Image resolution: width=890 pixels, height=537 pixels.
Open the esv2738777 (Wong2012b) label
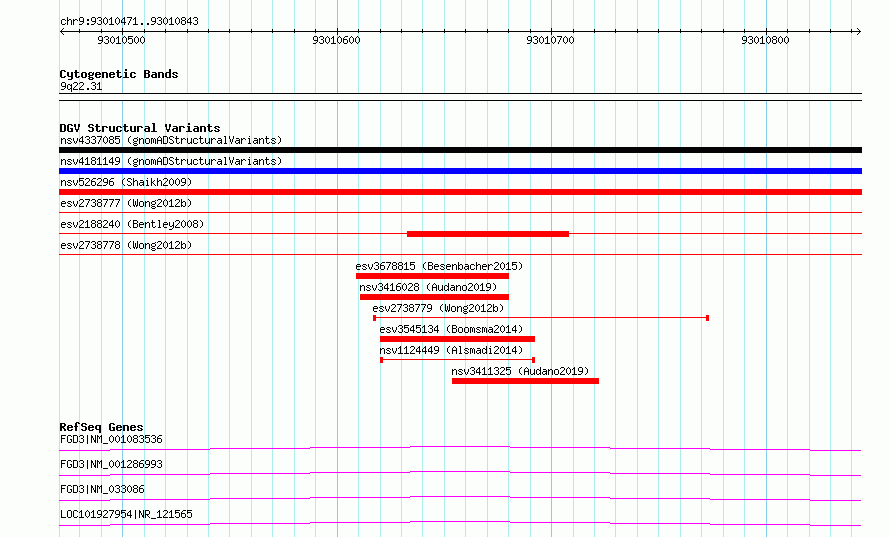click(126, 203)
